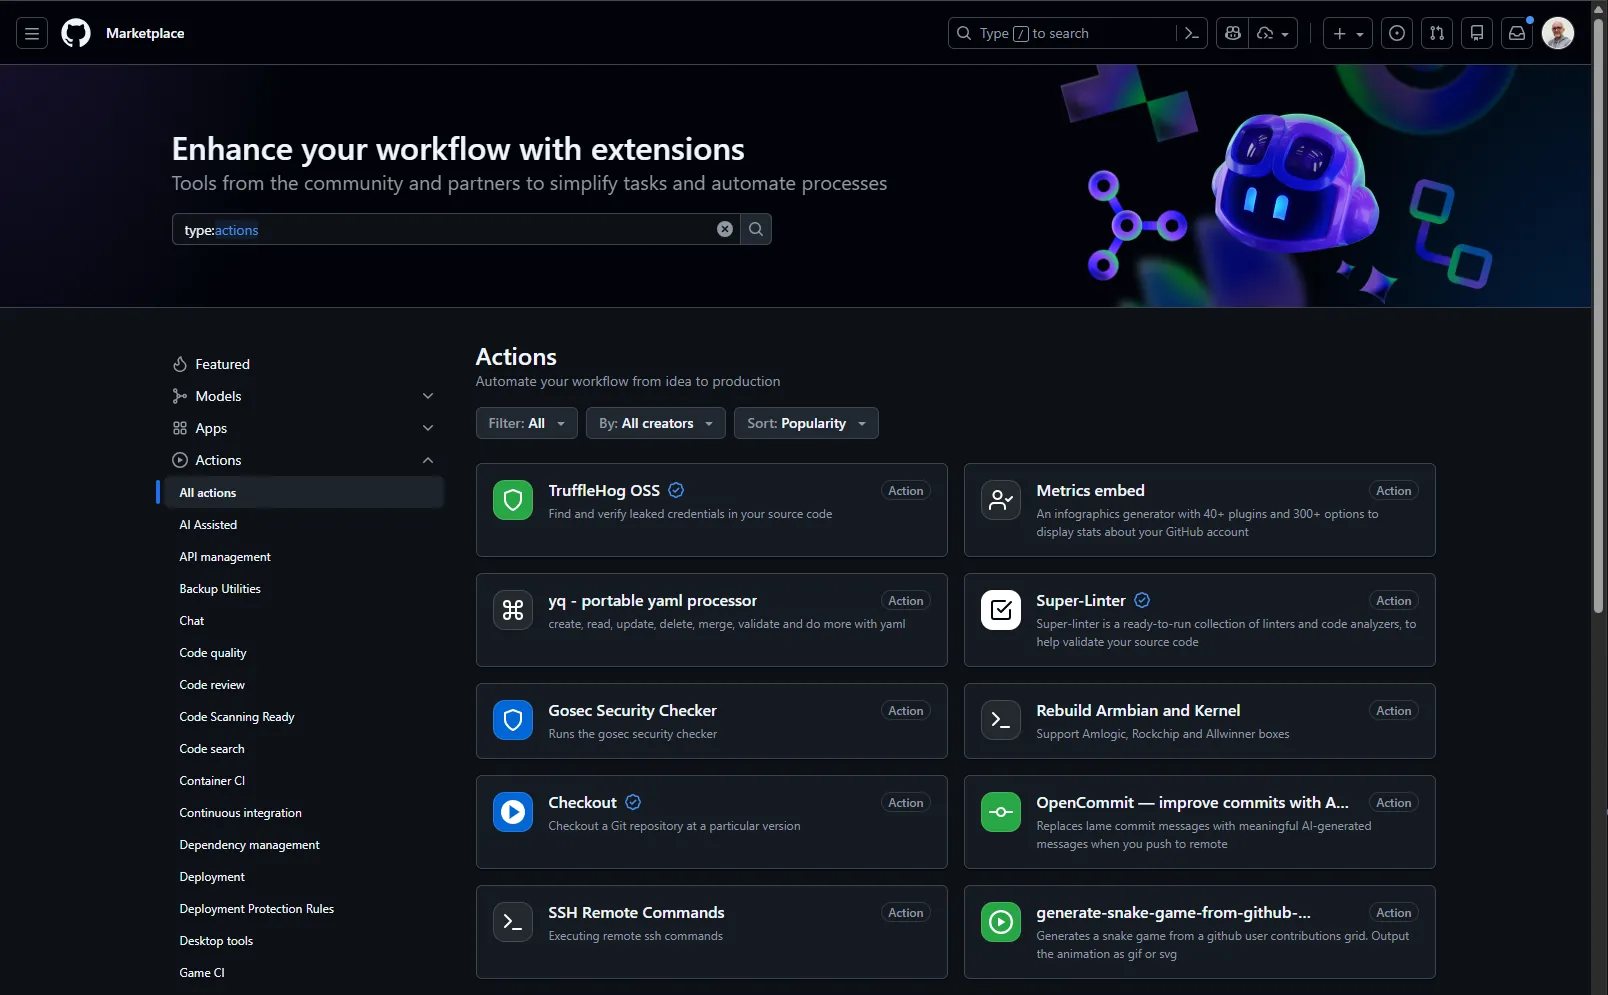The height and width of the screenshot is (995, 1608).
Task: Expand the Apps sidebar section
Action: 428,428
